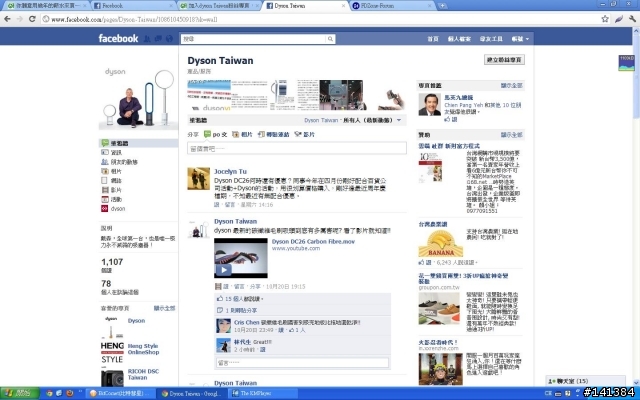640x400 pixels.
Task: Select the link share icon in the composer
Action: [x=261, y=134]
